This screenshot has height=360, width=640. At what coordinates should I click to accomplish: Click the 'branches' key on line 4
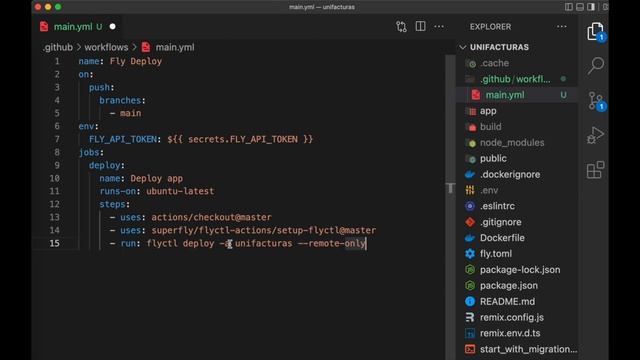[120, 100]
